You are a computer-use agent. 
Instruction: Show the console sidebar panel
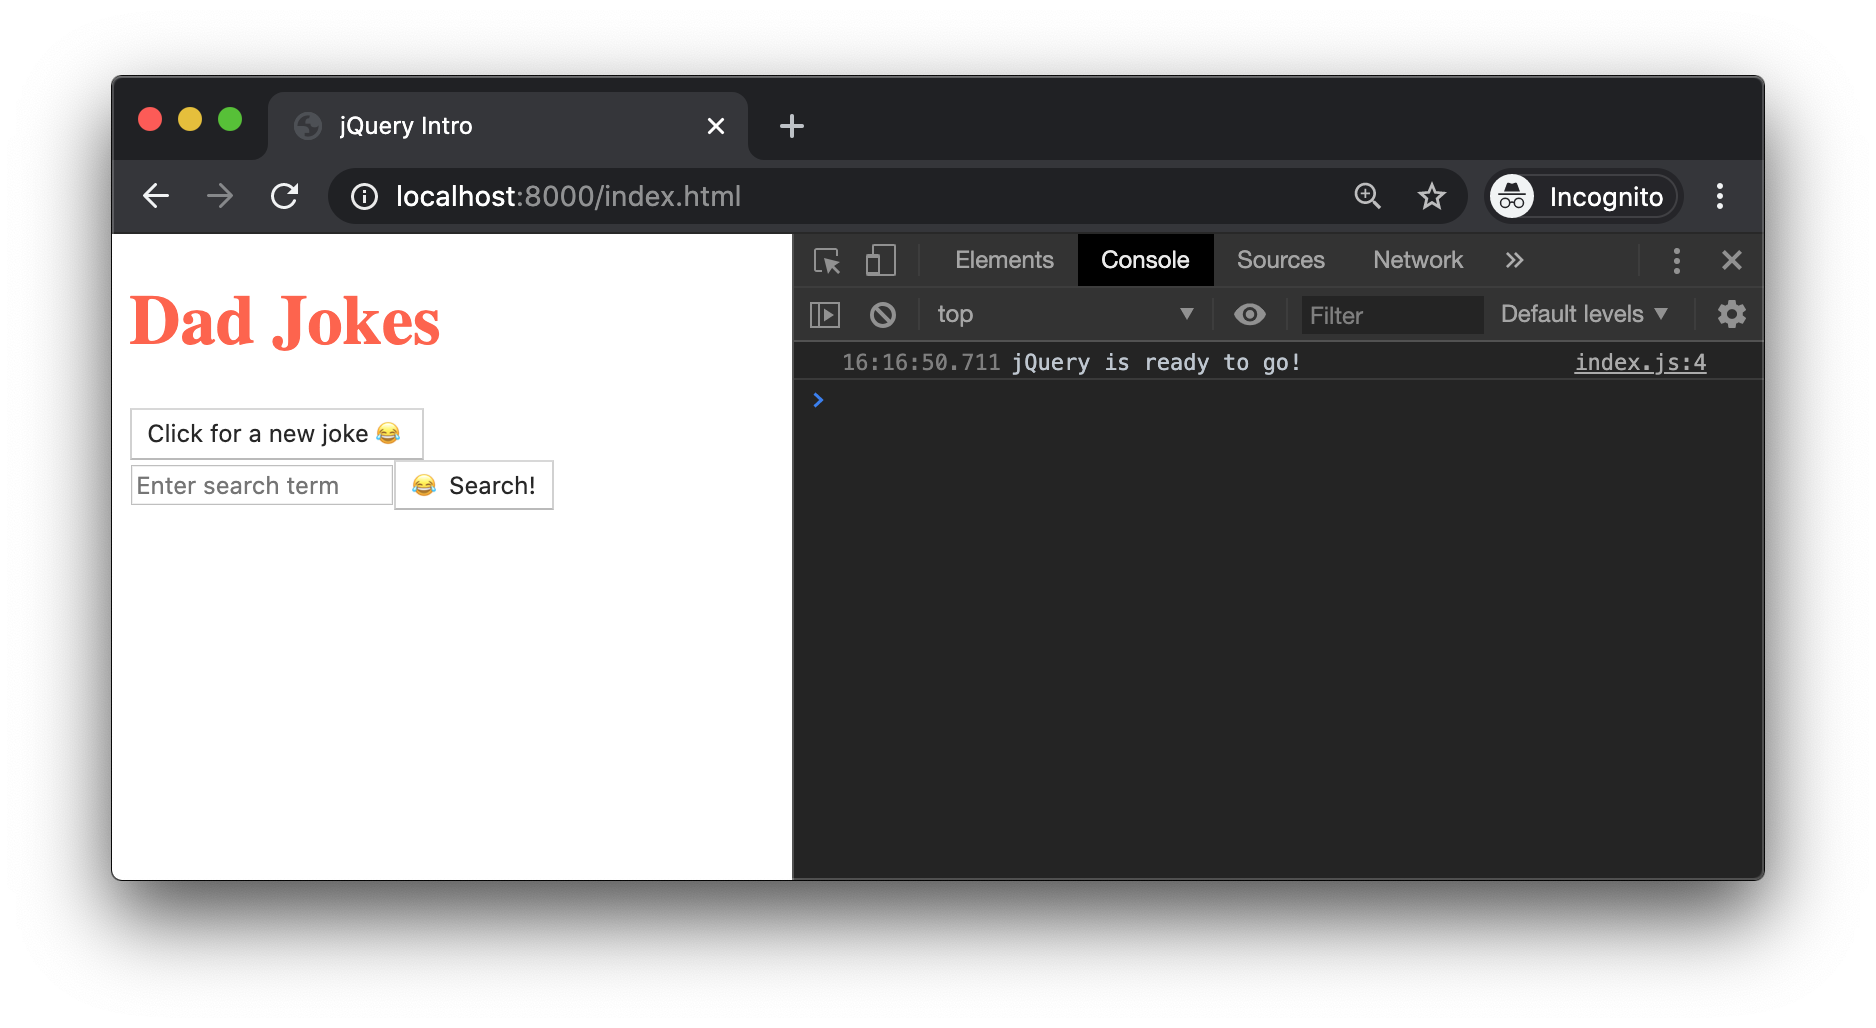tap(825, 315)
